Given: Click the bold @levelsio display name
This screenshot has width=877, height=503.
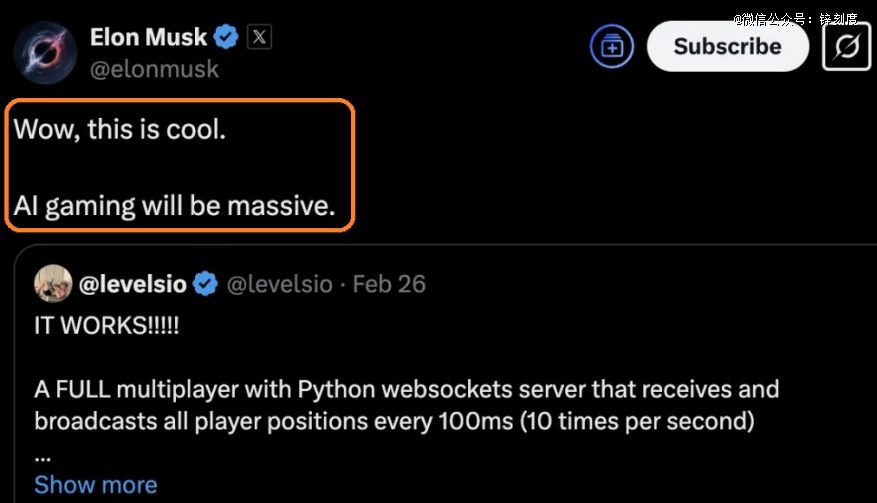Looking at the screenshot, I should pos(132,285).
